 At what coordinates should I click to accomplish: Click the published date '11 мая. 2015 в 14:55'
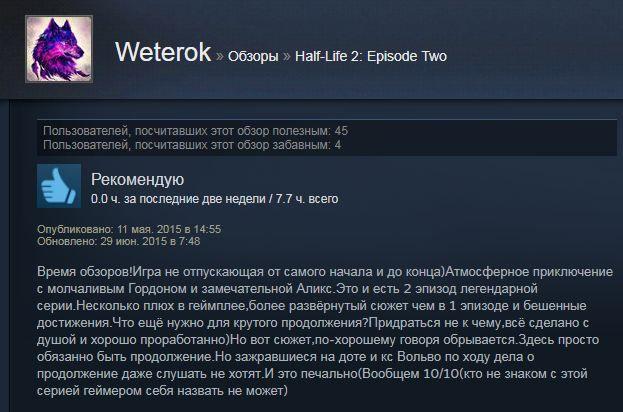click(x=169, y=229)
